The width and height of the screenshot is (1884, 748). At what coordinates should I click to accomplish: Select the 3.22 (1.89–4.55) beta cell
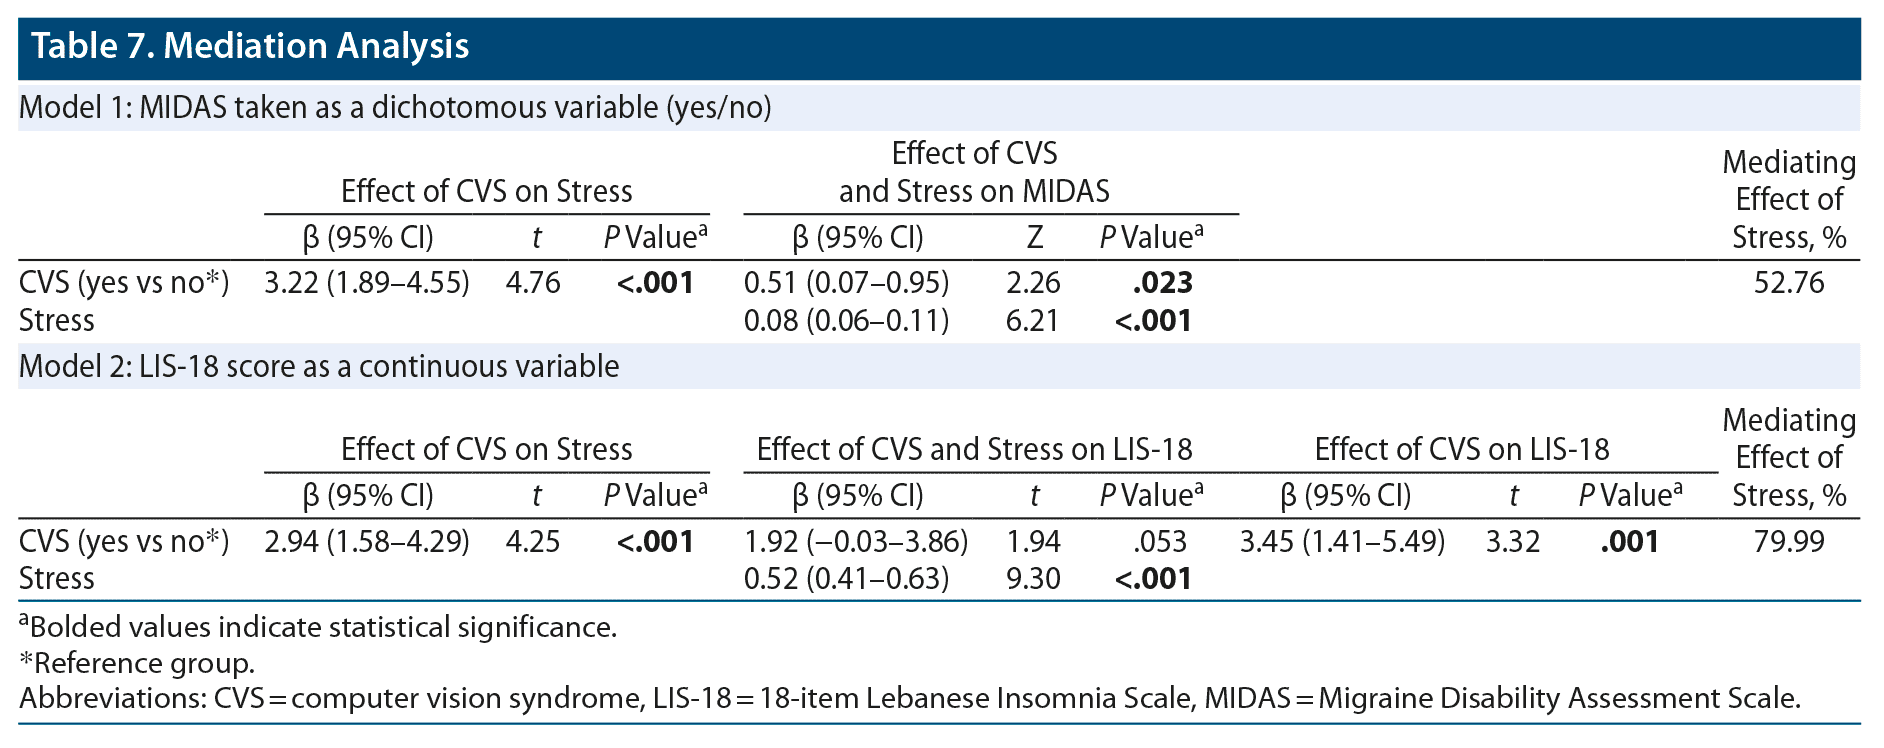pos(366,283)
